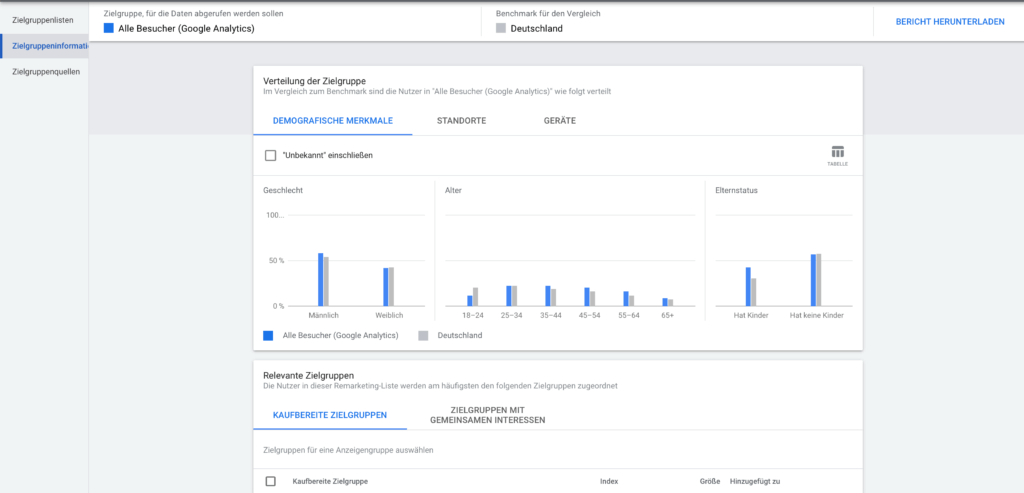Screen dimensions: 1024x493
Task: Open Zielgruppenlisten in the sidebar
Action: [44, 20]
